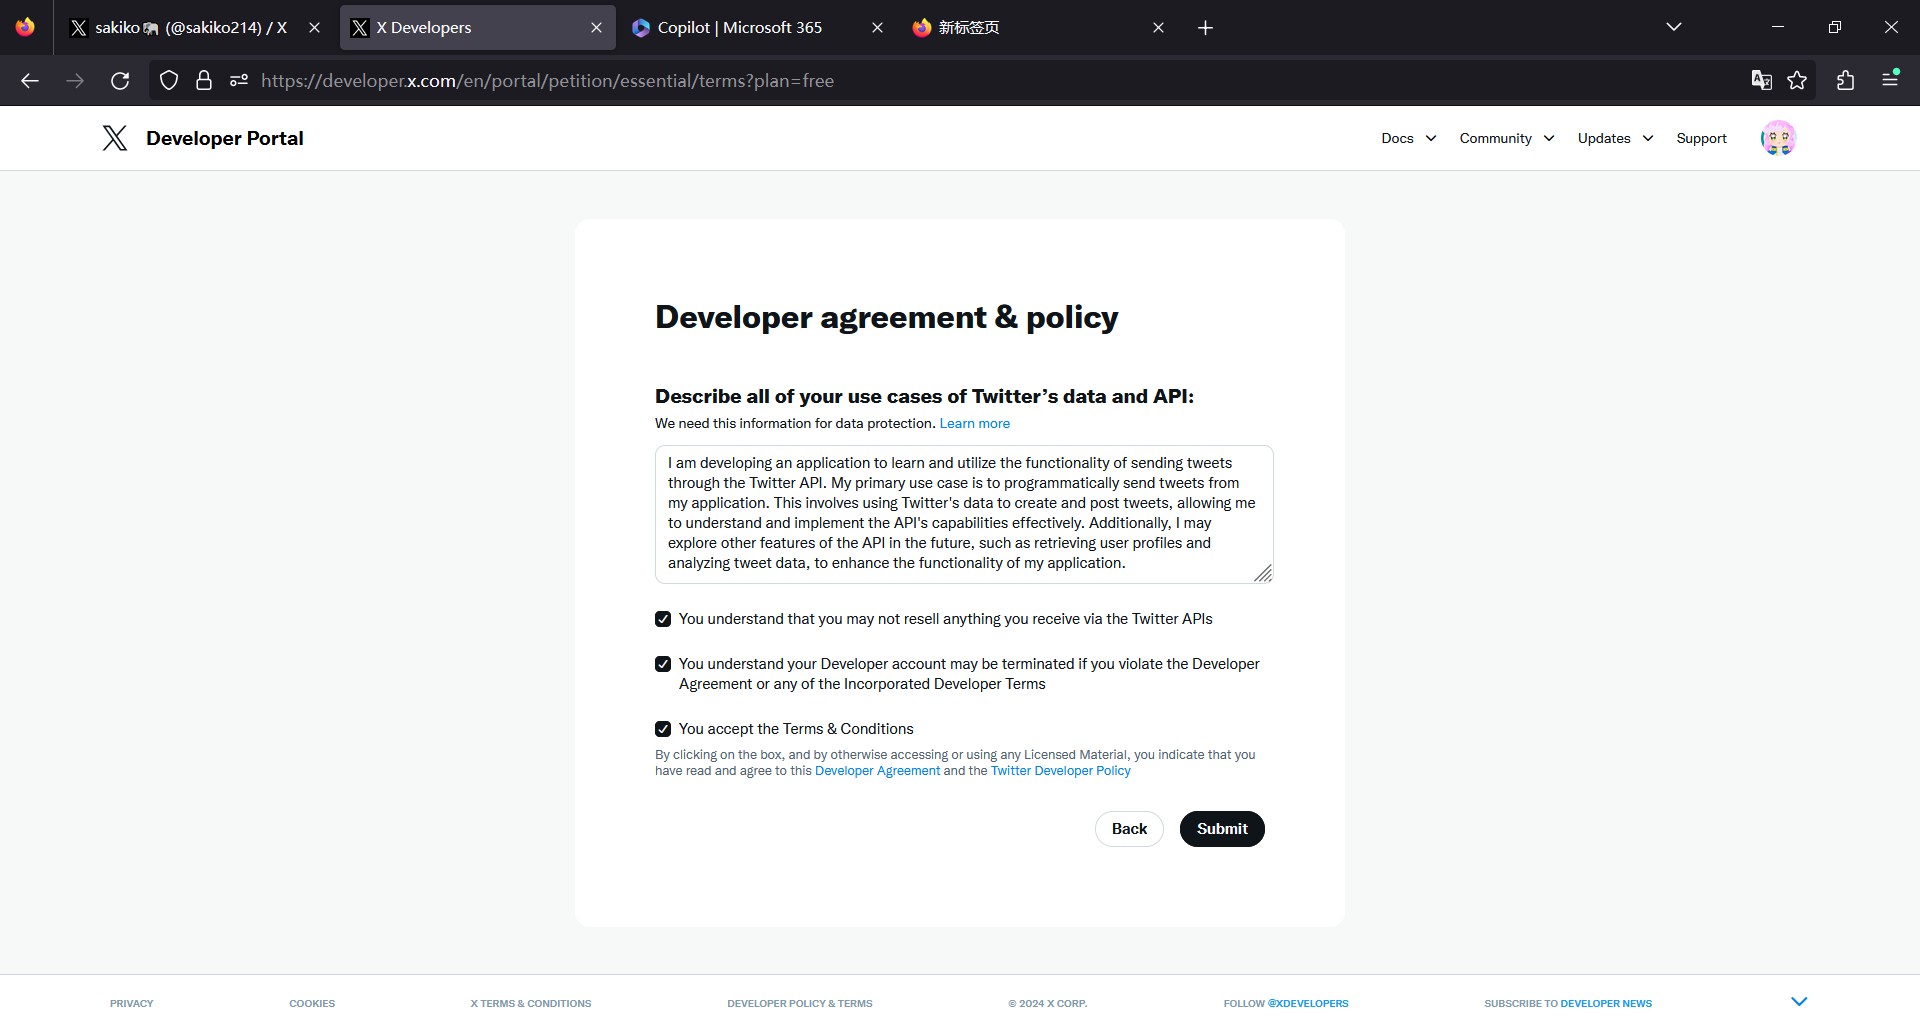Click inside the use case description text area
1920x1030 pixels.
(960, 514)
